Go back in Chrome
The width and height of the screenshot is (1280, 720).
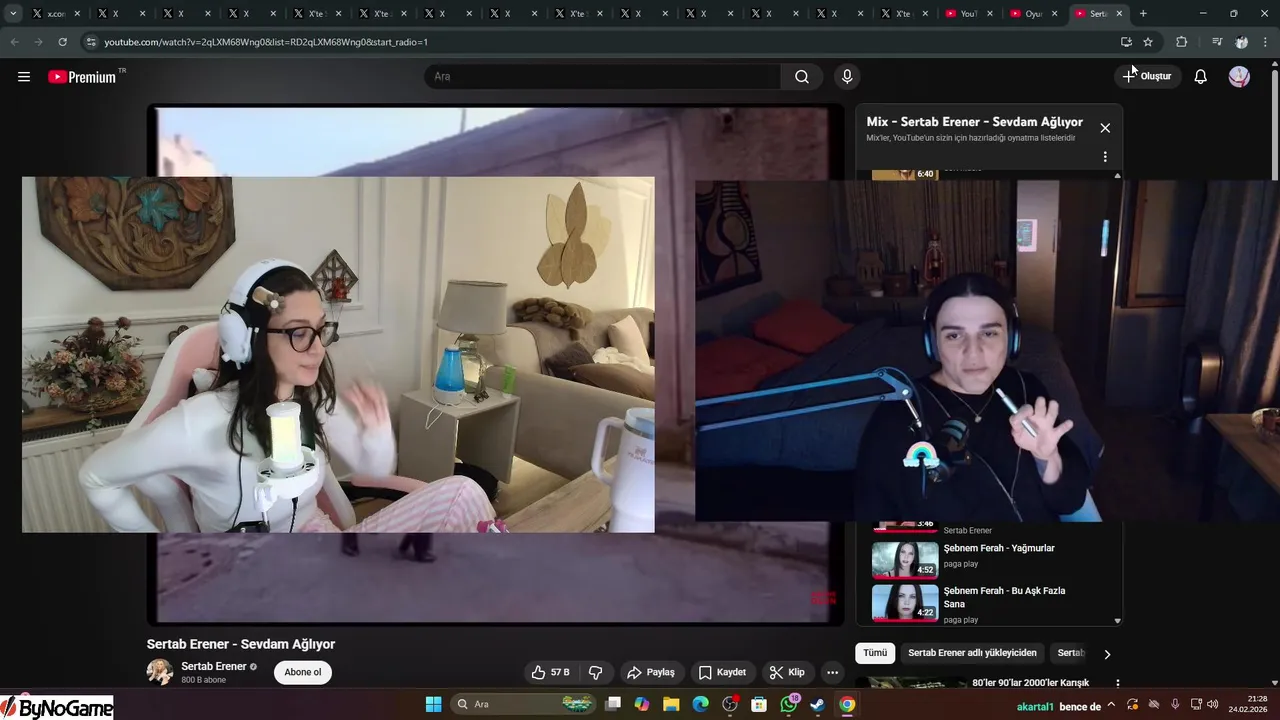(14, 42)
